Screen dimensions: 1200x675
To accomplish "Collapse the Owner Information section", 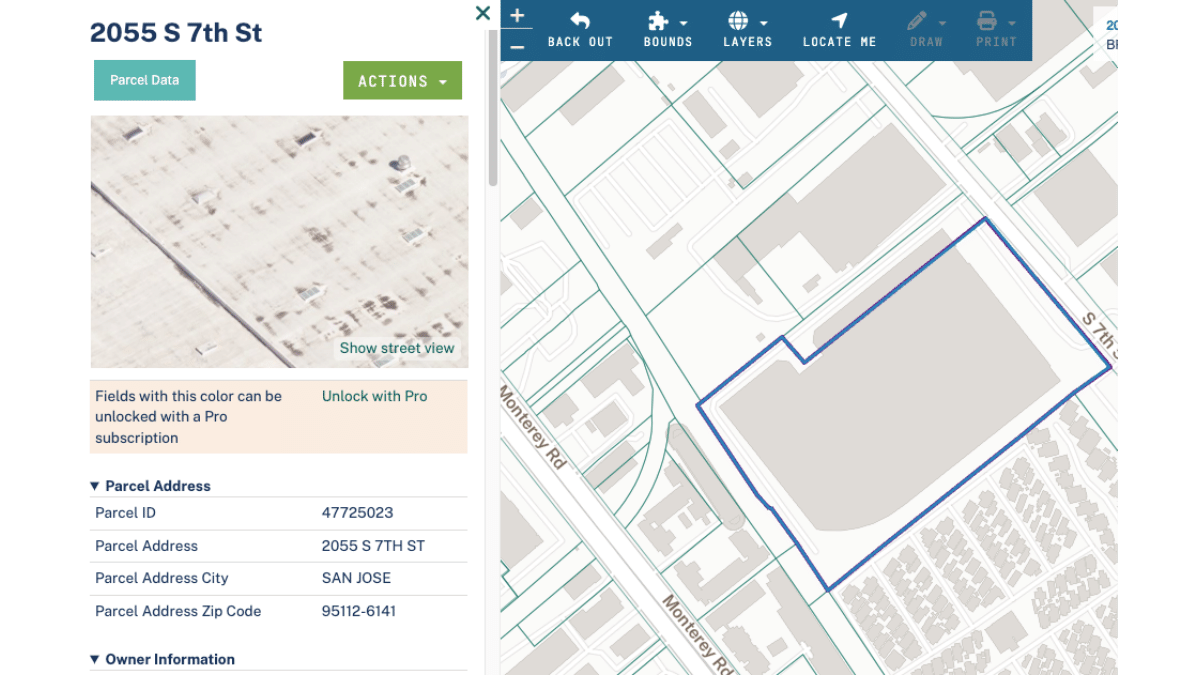I will 95,660.
